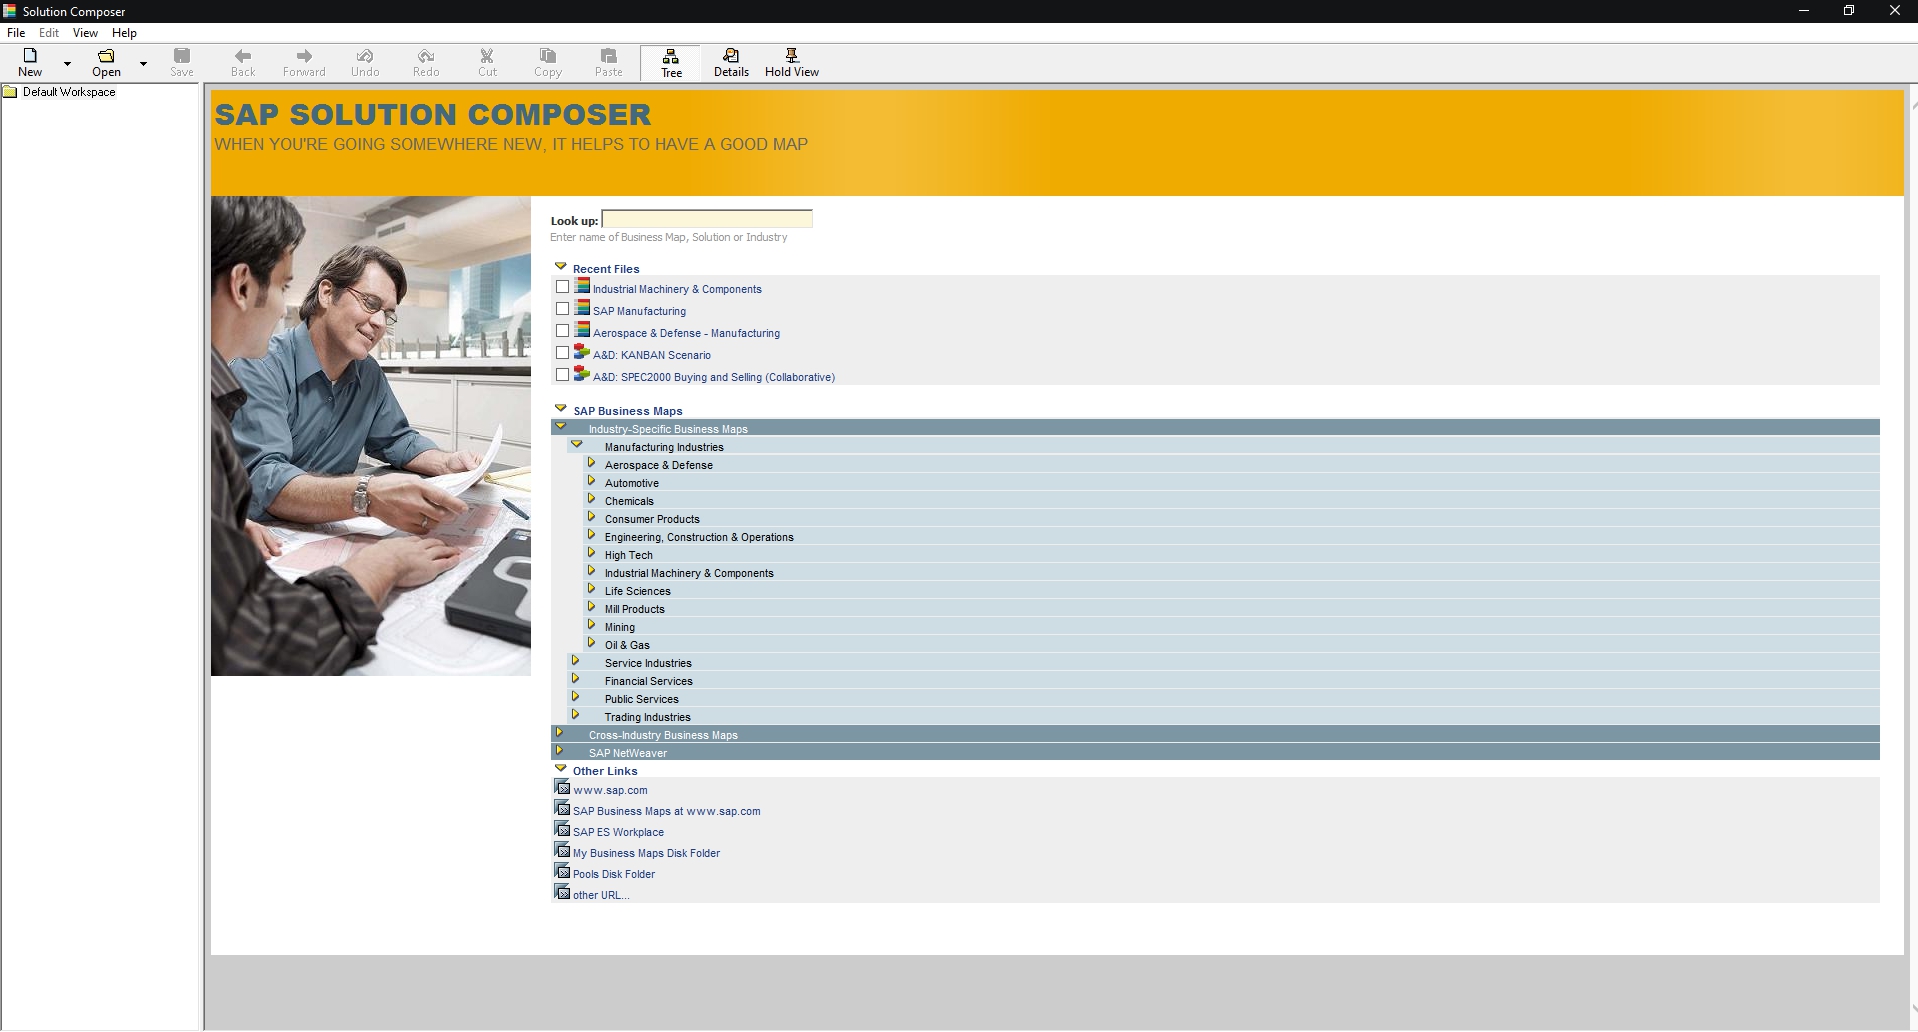Image resolution: width=1918 pixels, height=1032 pixels.
Task: Click the Pools Disk Folder link icon
Action: click(x=562, y=871)
